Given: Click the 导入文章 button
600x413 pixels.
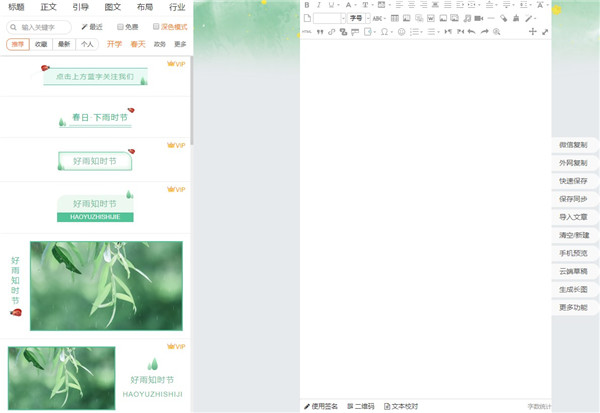Looking at the screenshot, I should [574, 217].
